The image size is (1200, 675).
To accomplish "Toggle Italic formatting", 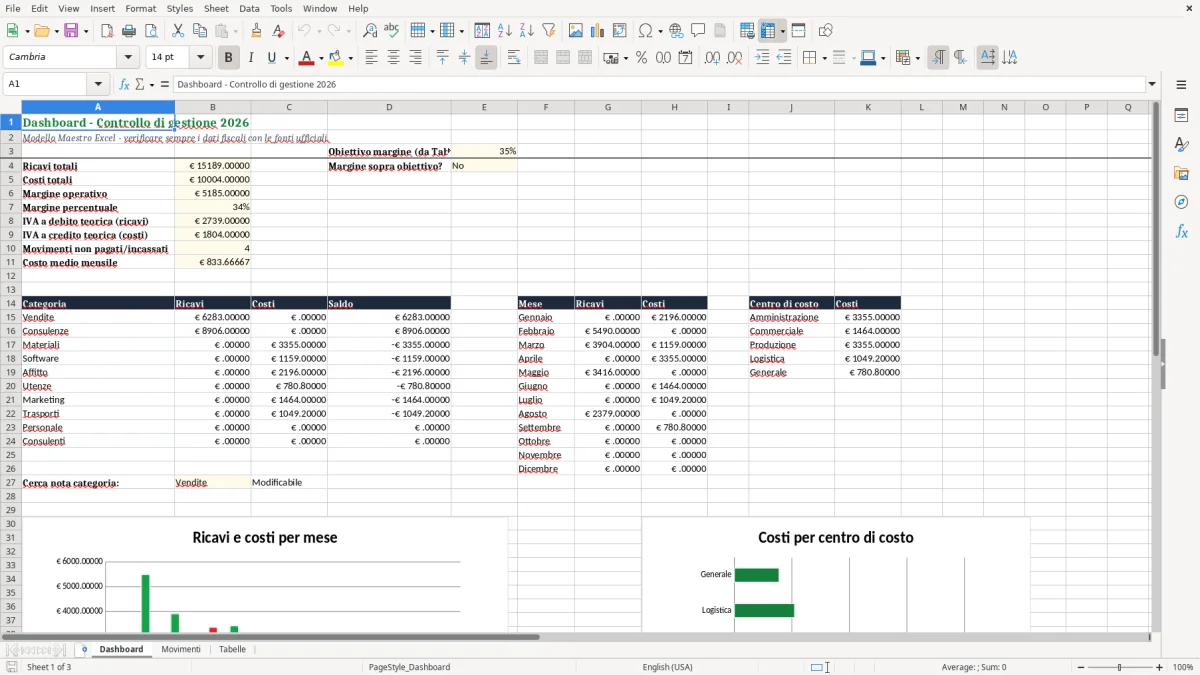I will [x=251, y=58].
